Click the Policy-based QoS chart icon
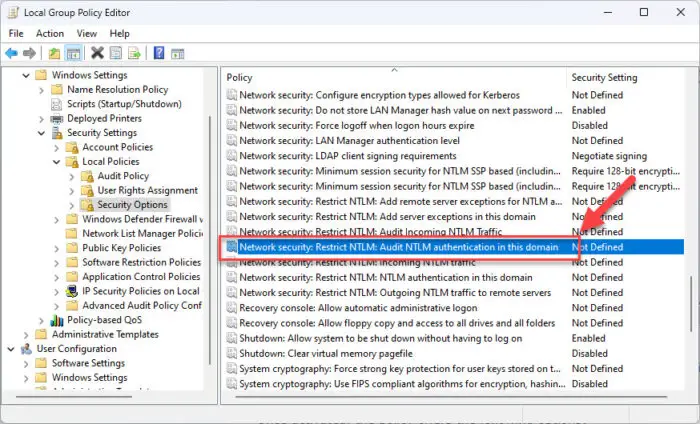The height and width of the screenshot is (424, 700). pos(57,320)
